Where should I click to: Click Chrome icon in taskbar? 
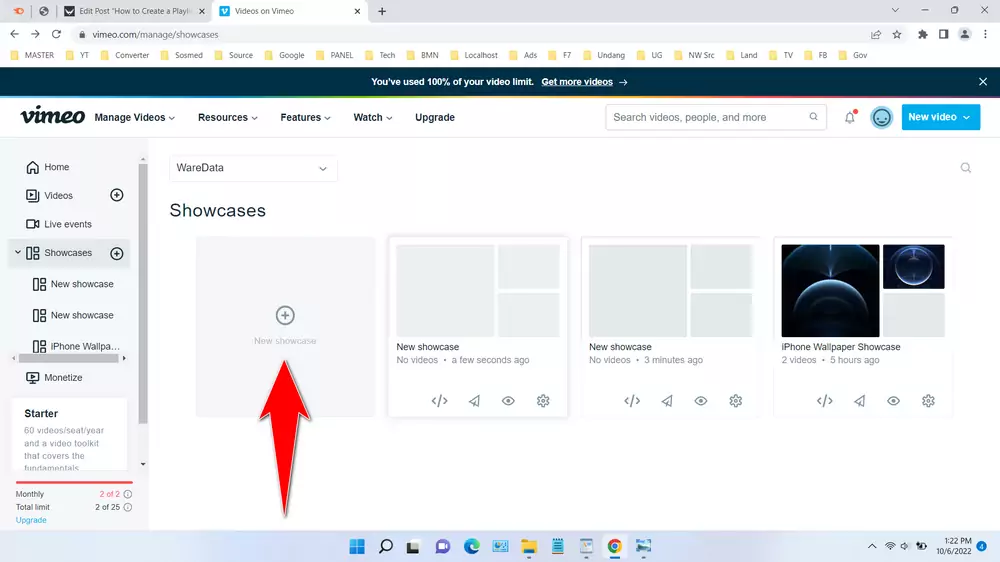tap(614, 547)
